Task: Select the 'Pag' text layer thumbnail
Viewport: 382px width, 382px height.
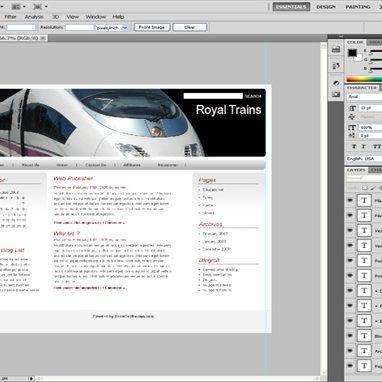Action: (x=364, y=366)
